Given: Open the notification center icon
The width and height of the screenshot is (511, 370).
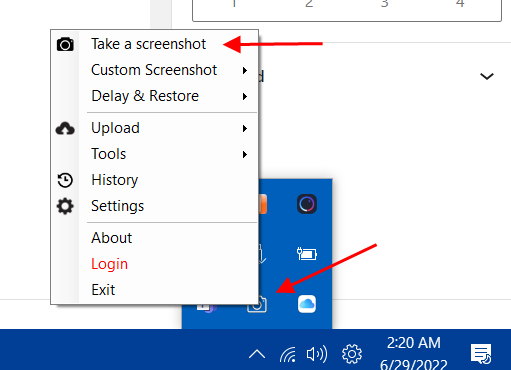Looking at the screenshot, I should coord(481,354).
